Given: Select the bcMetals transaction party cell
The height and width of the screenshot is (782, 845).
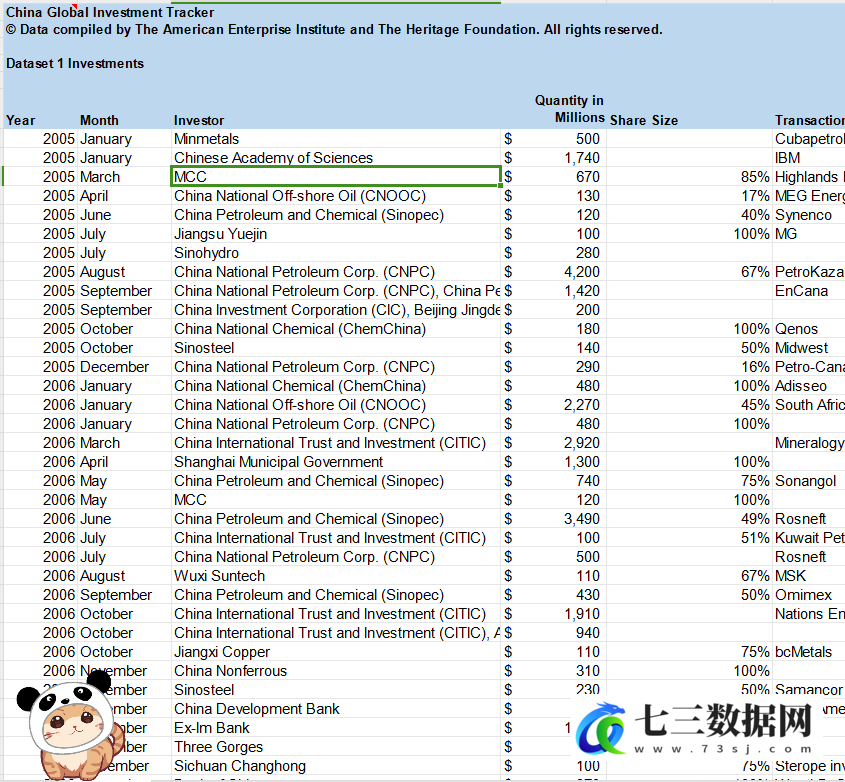Looking at the screenshot, I should pyautogui.click(x=809, y=652).
